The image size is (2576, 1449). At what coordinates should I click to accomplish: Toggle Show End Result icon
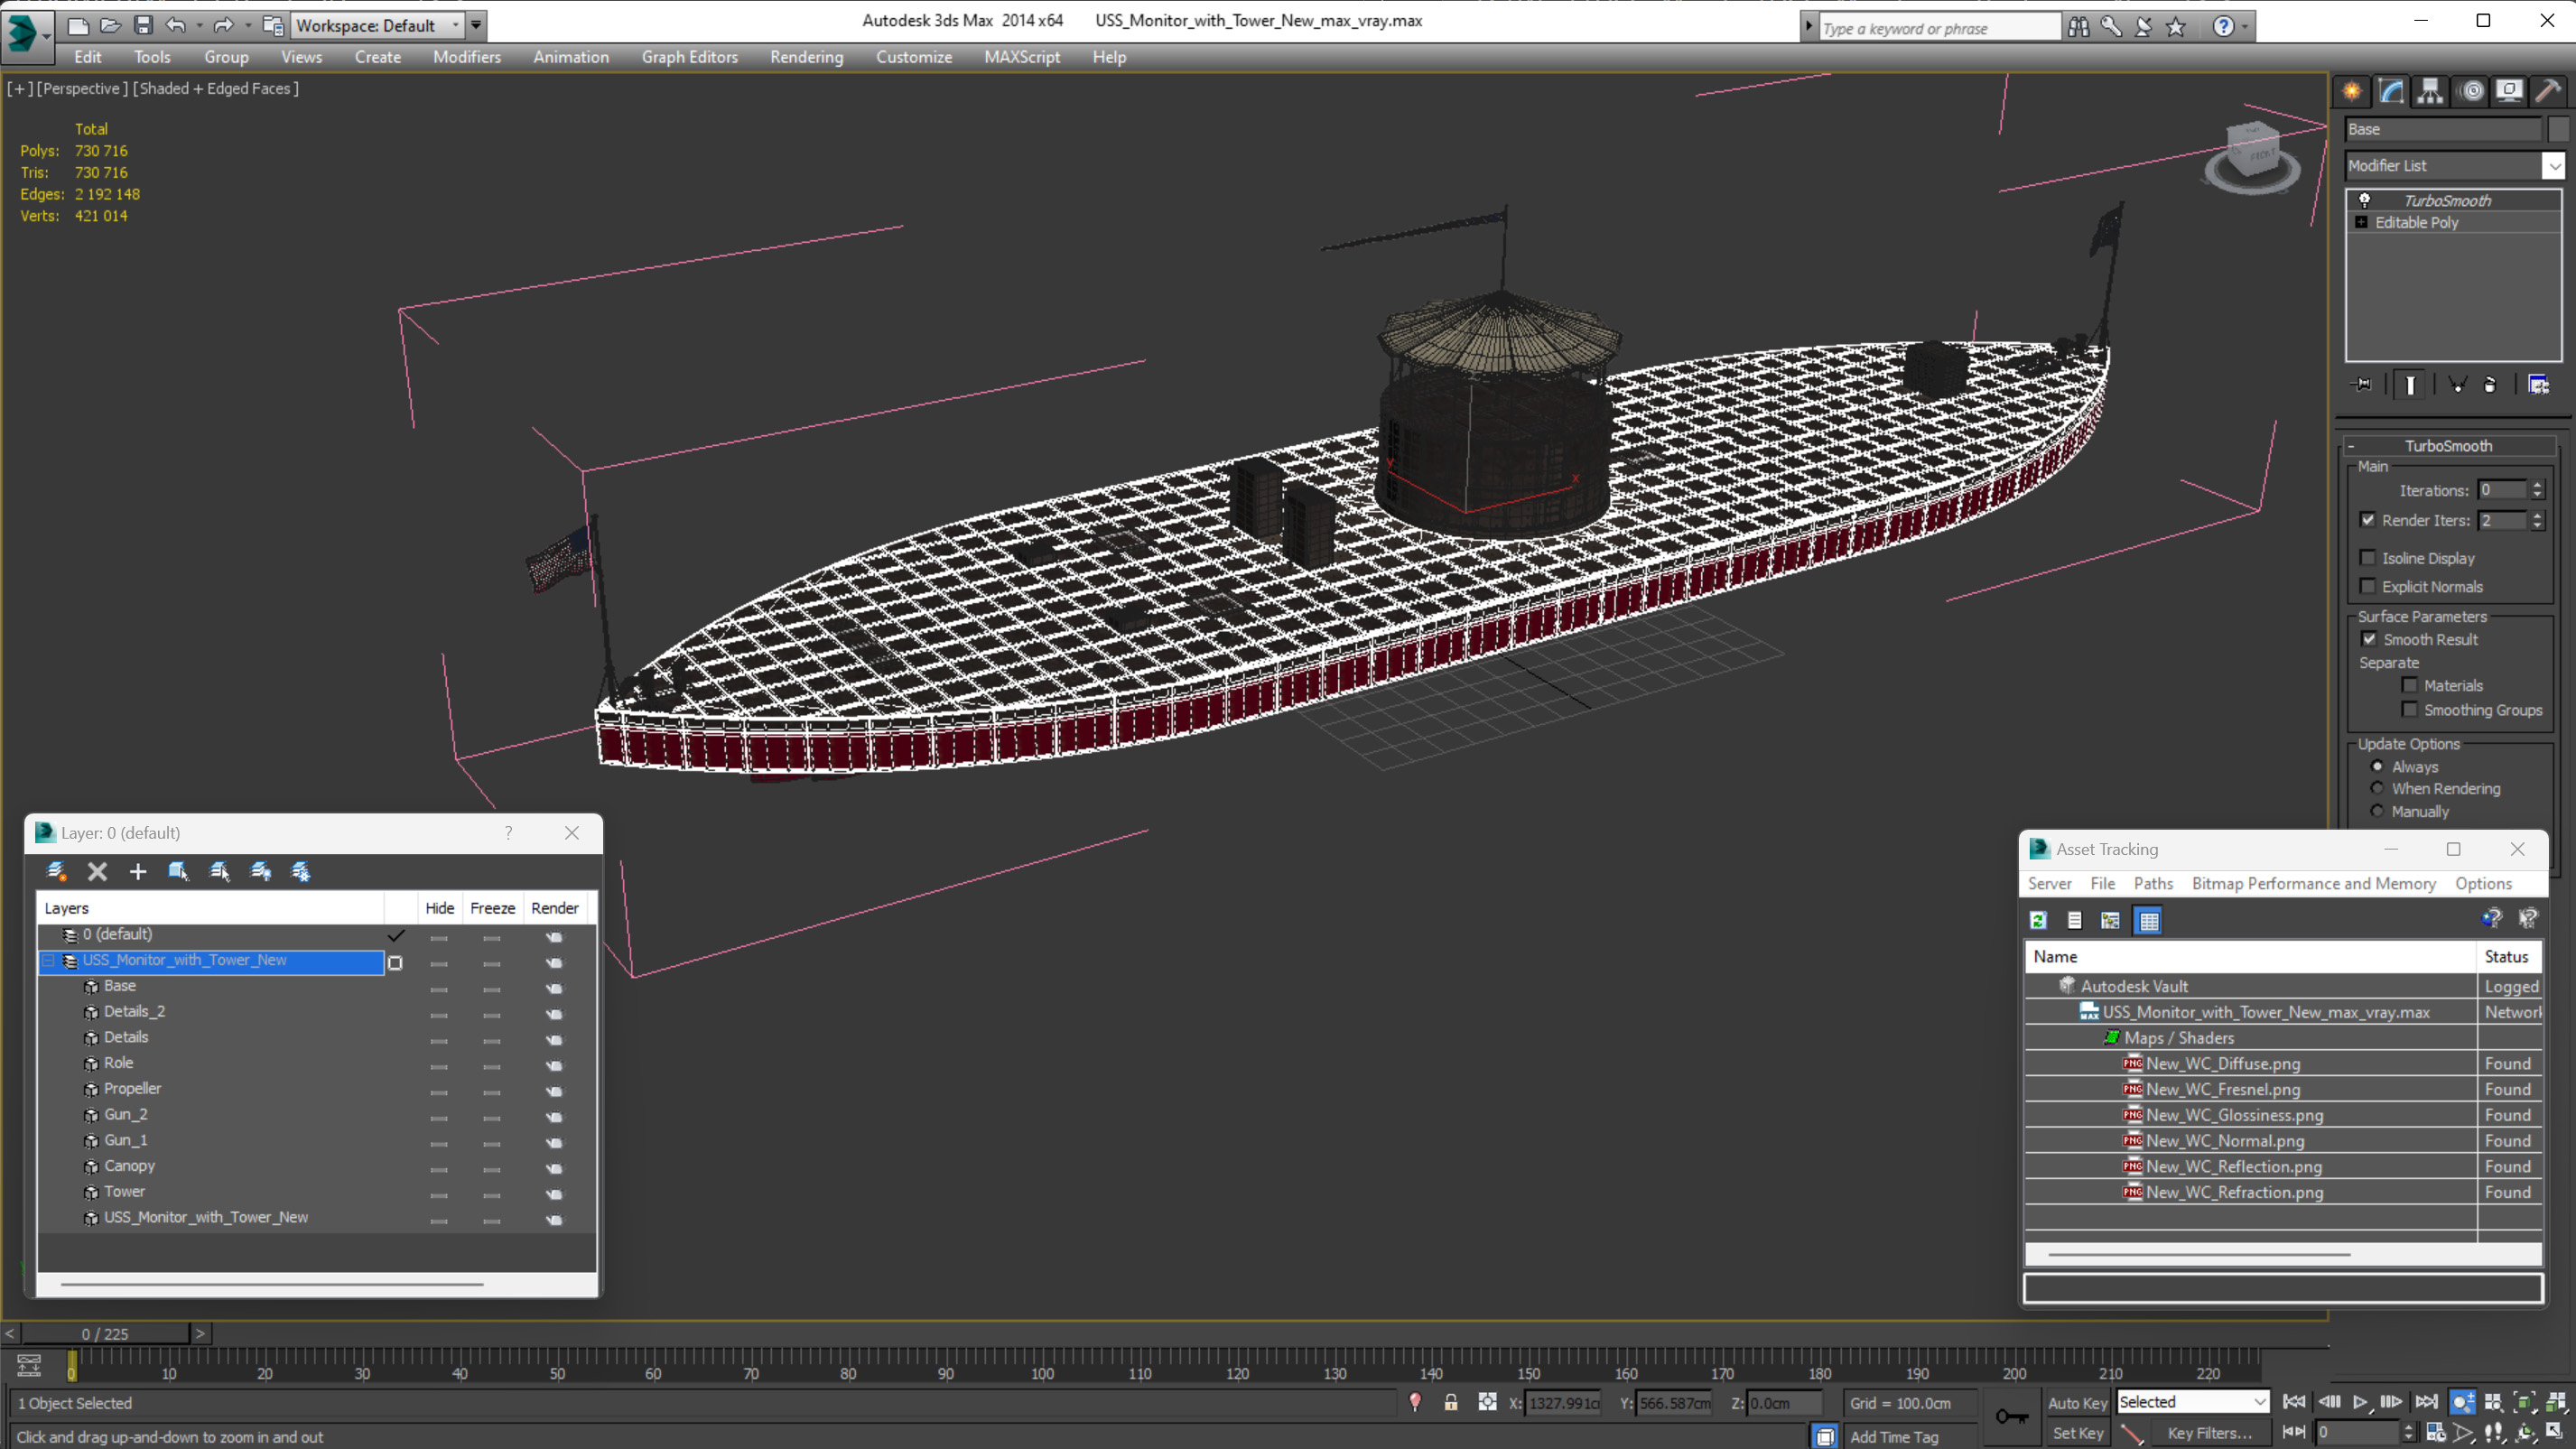[x=2410, y=384]
